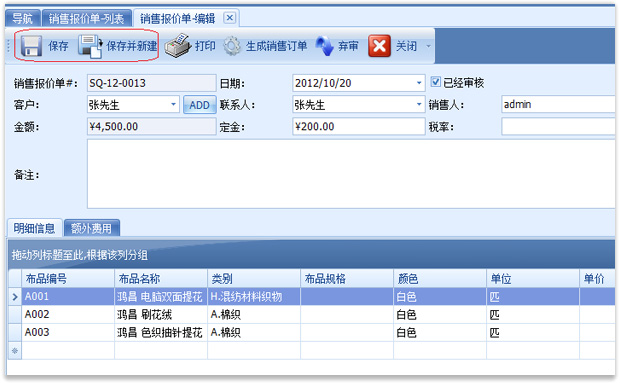Viewport: 620px width, 383px height.
Task: Click the 打印 printer icon
Action: click(x=178, y=46)
